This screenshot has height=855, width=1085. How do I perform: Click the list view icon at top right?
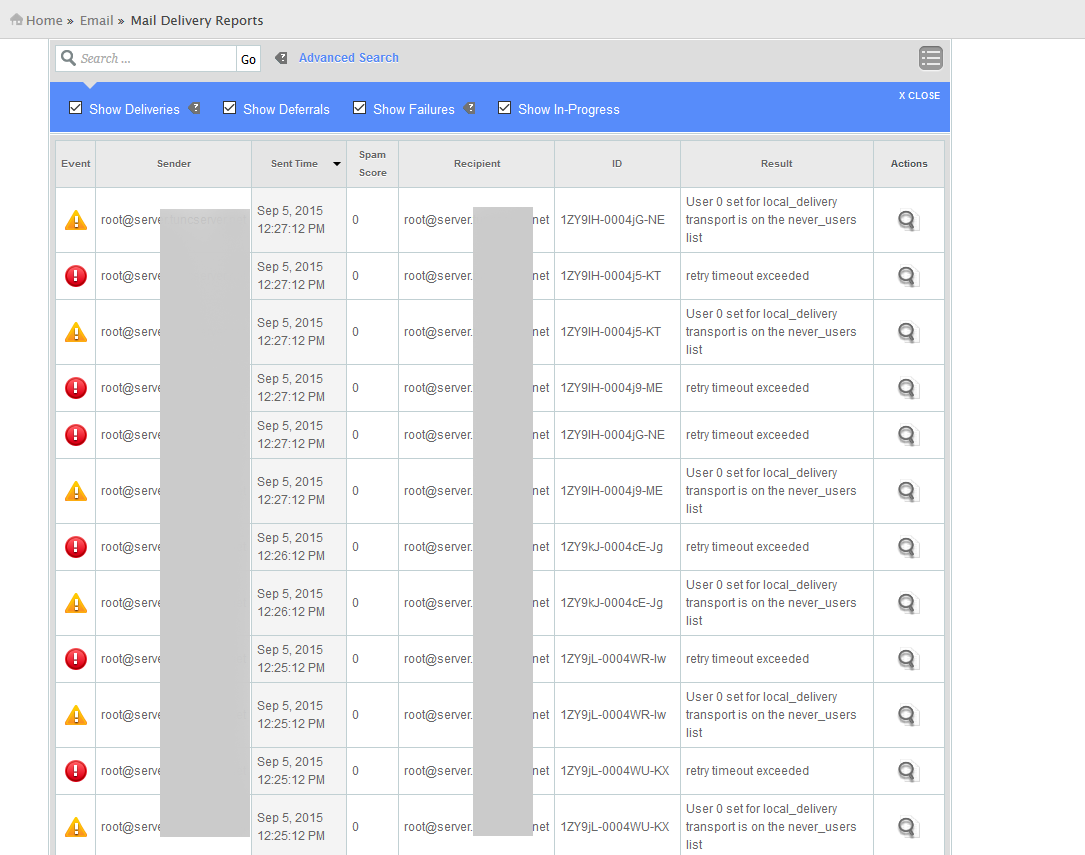click(x=930, y=58)
